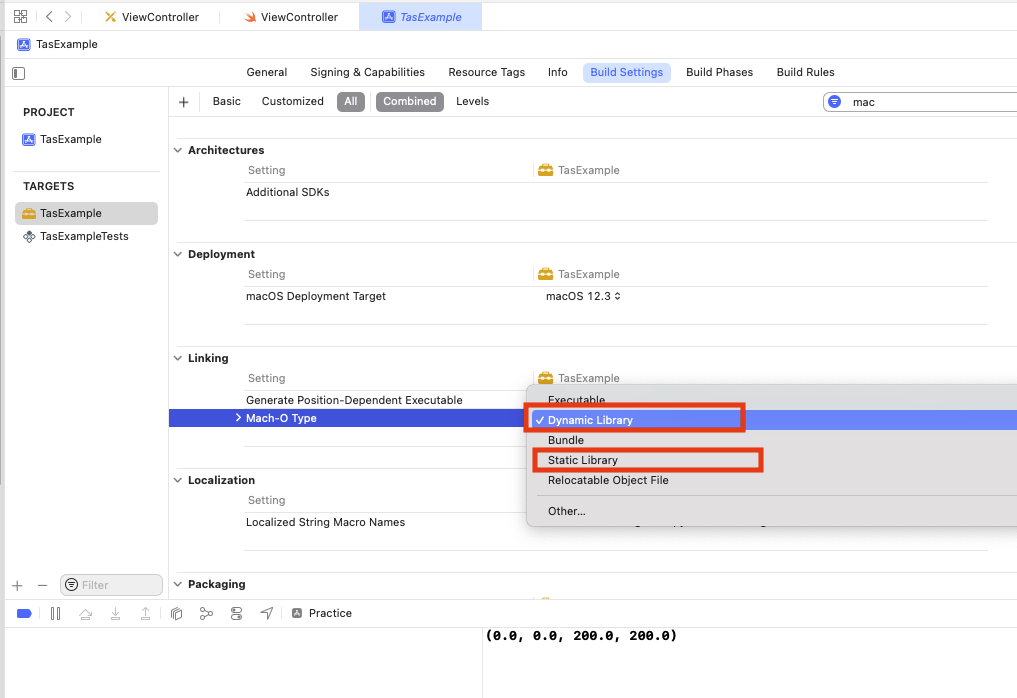The width and height of the screenshot is (1017, 698).
Task: Open environment overrides
Action: pos(237,613)
